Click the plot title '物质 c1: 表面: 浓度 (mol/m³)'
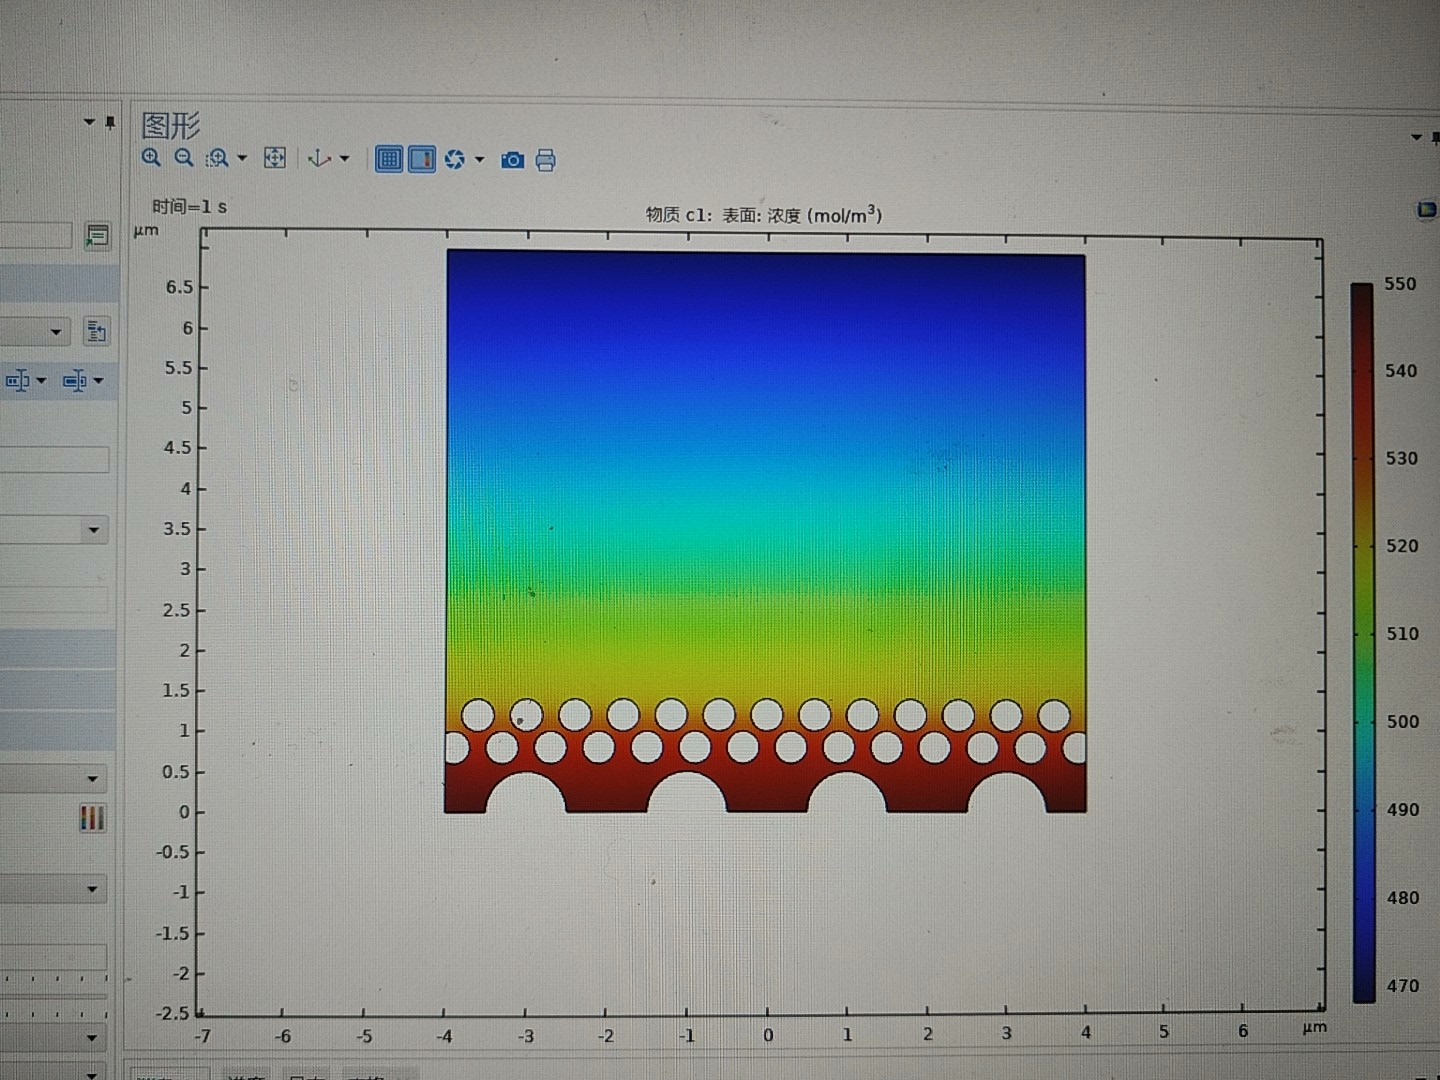1440x1080 pixels. [764, 214]
